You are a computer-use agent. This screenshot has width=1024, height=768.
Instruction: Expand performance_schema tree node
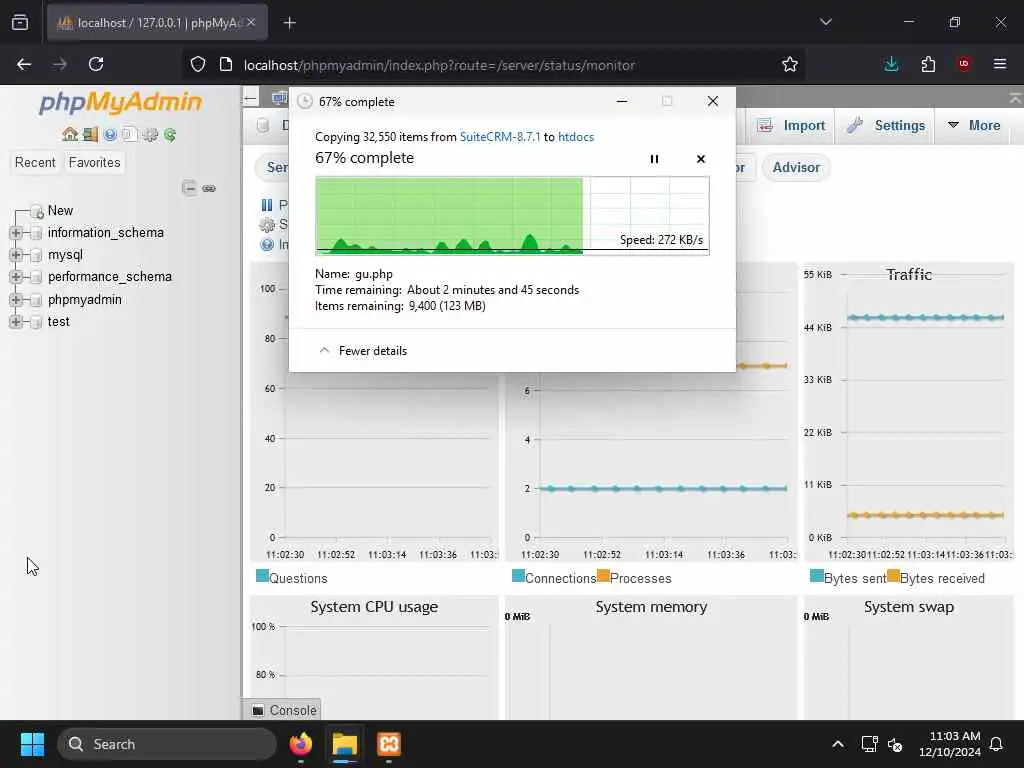tap(16, 278)
